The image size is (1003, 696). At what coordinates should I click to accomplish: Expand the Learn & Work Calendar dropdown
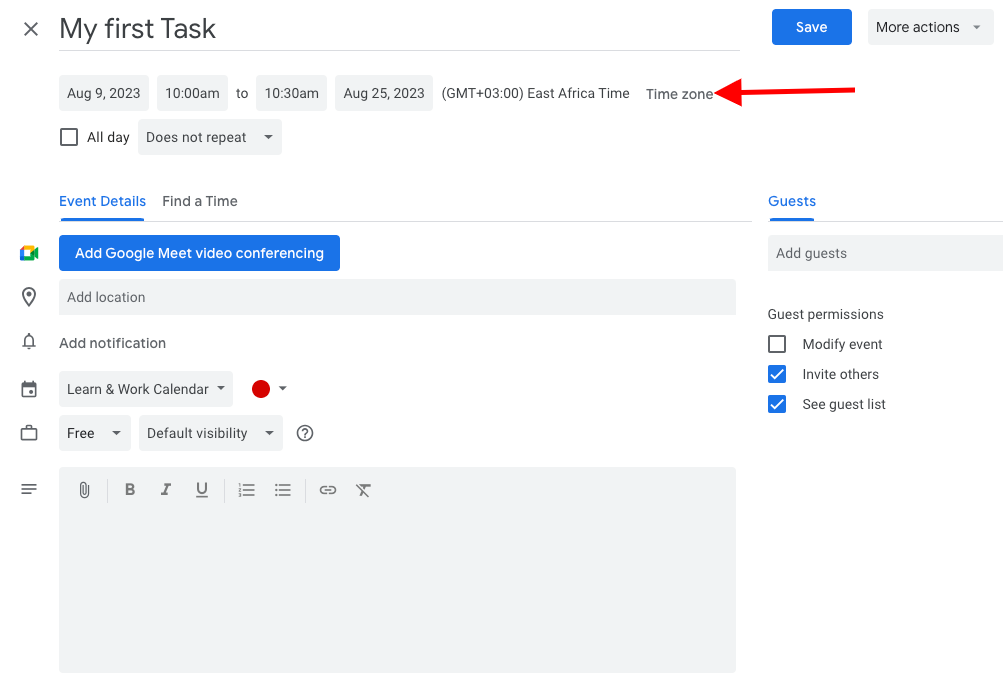[146, 389]
